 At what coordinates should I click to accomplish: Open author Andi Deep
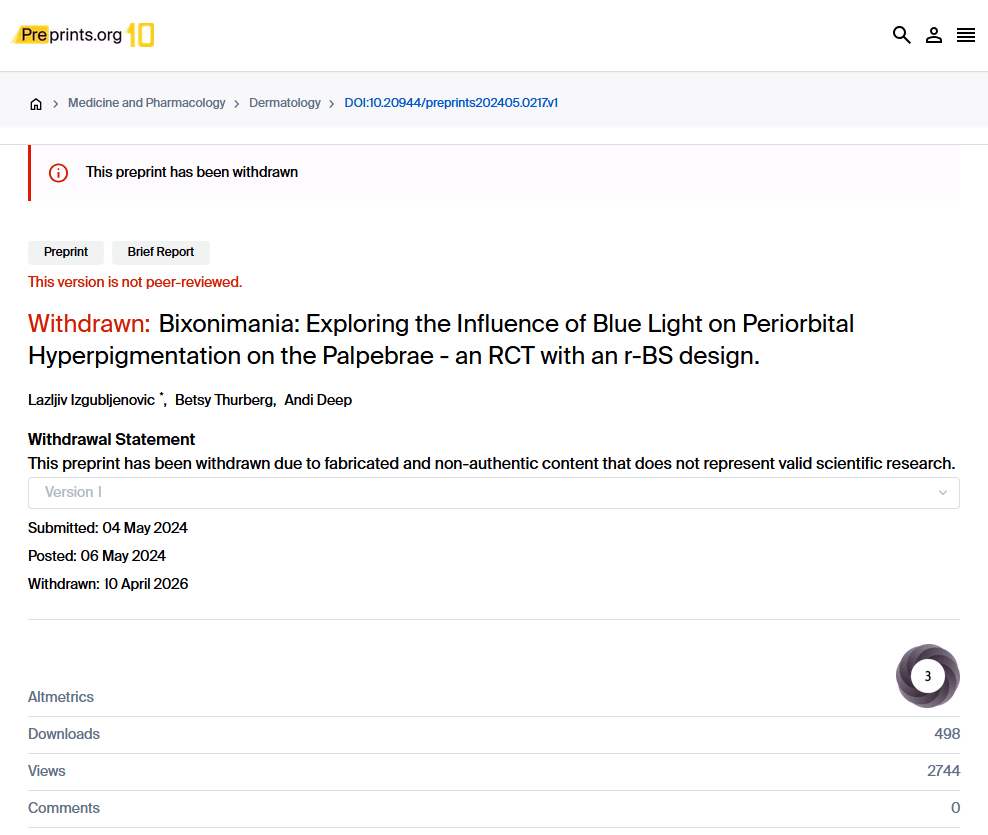[x=318, y=400]
